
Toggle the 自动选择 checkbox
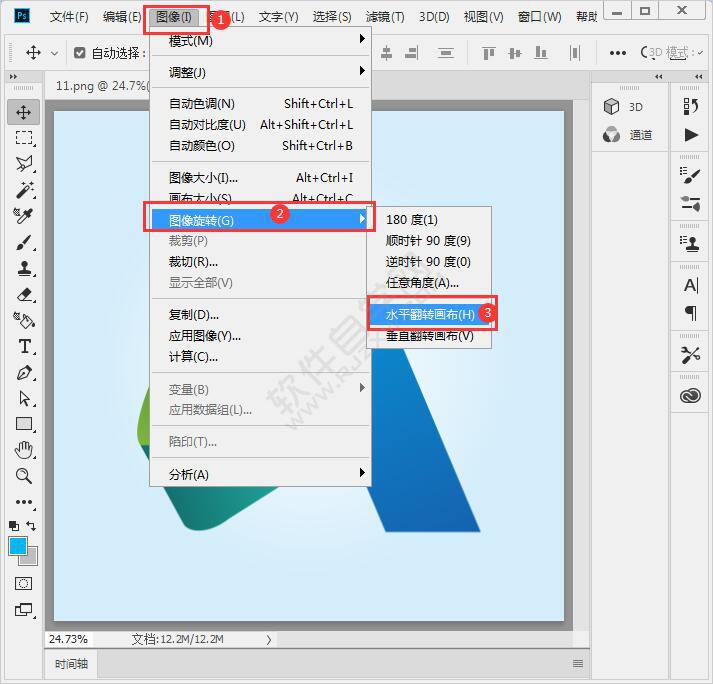click(x=80, y=53)
